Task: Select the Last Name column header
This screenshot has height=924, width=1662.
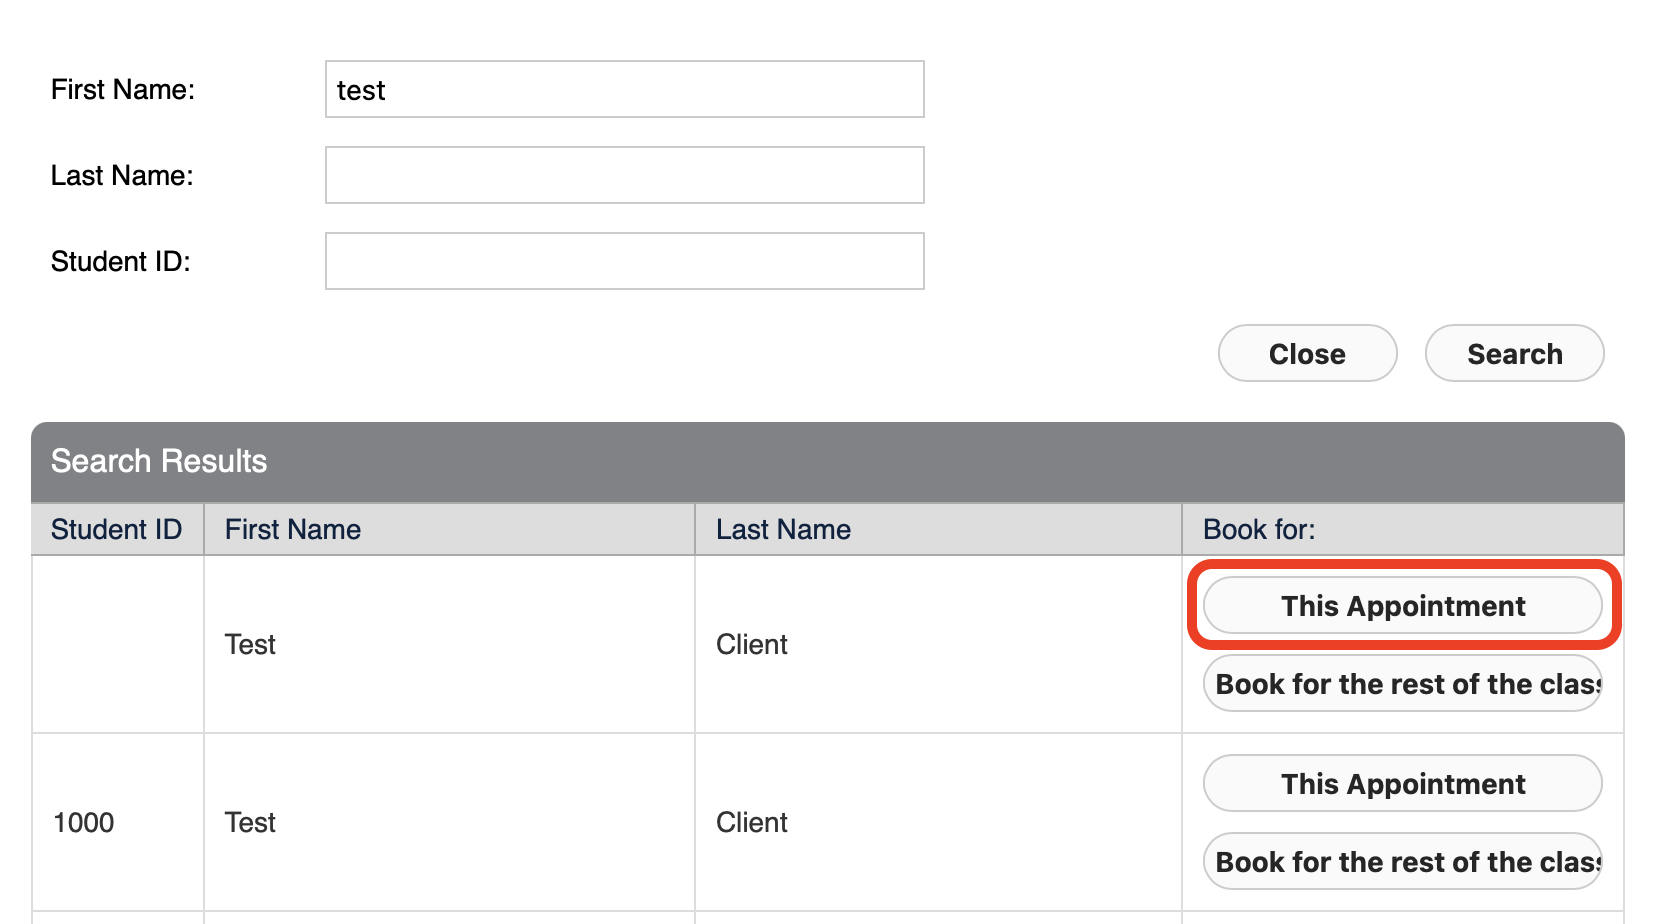Action: pos(783,530)
